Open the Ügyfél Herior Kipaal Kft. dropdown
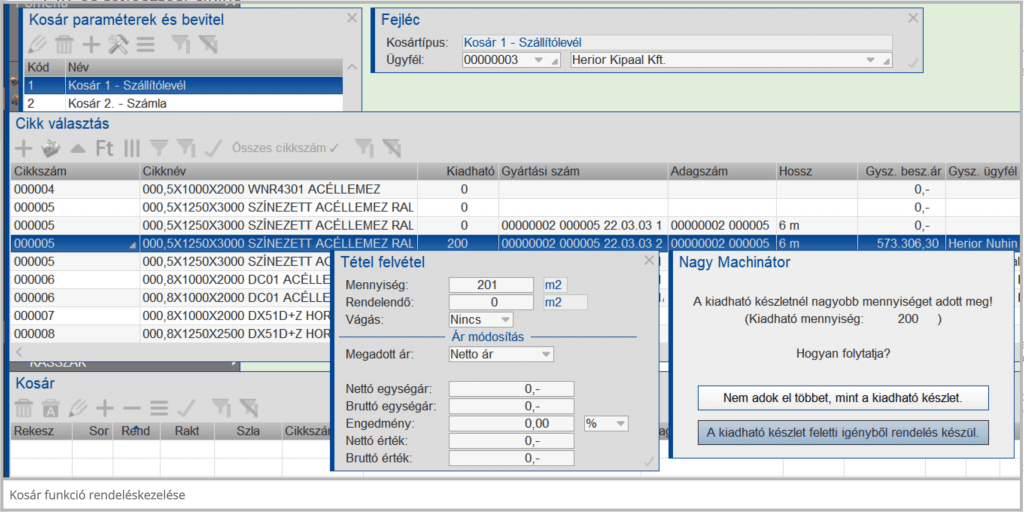1024x512 pixels. [x=730, y=61]
